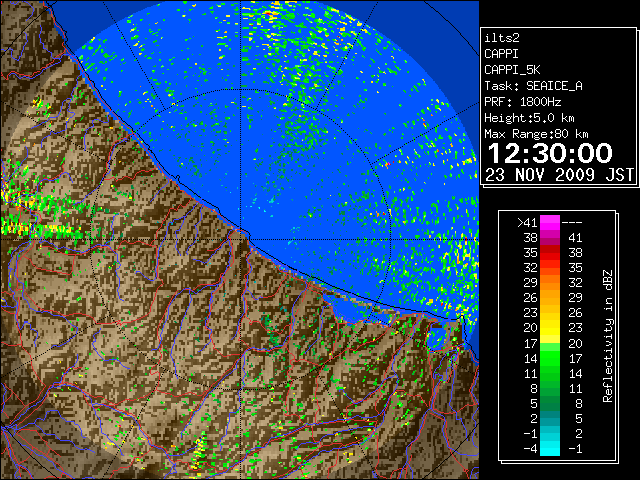Screen dimensions: 640x480
Task: Click the 12:30:00 timestamp
Action: click(550, 153)
